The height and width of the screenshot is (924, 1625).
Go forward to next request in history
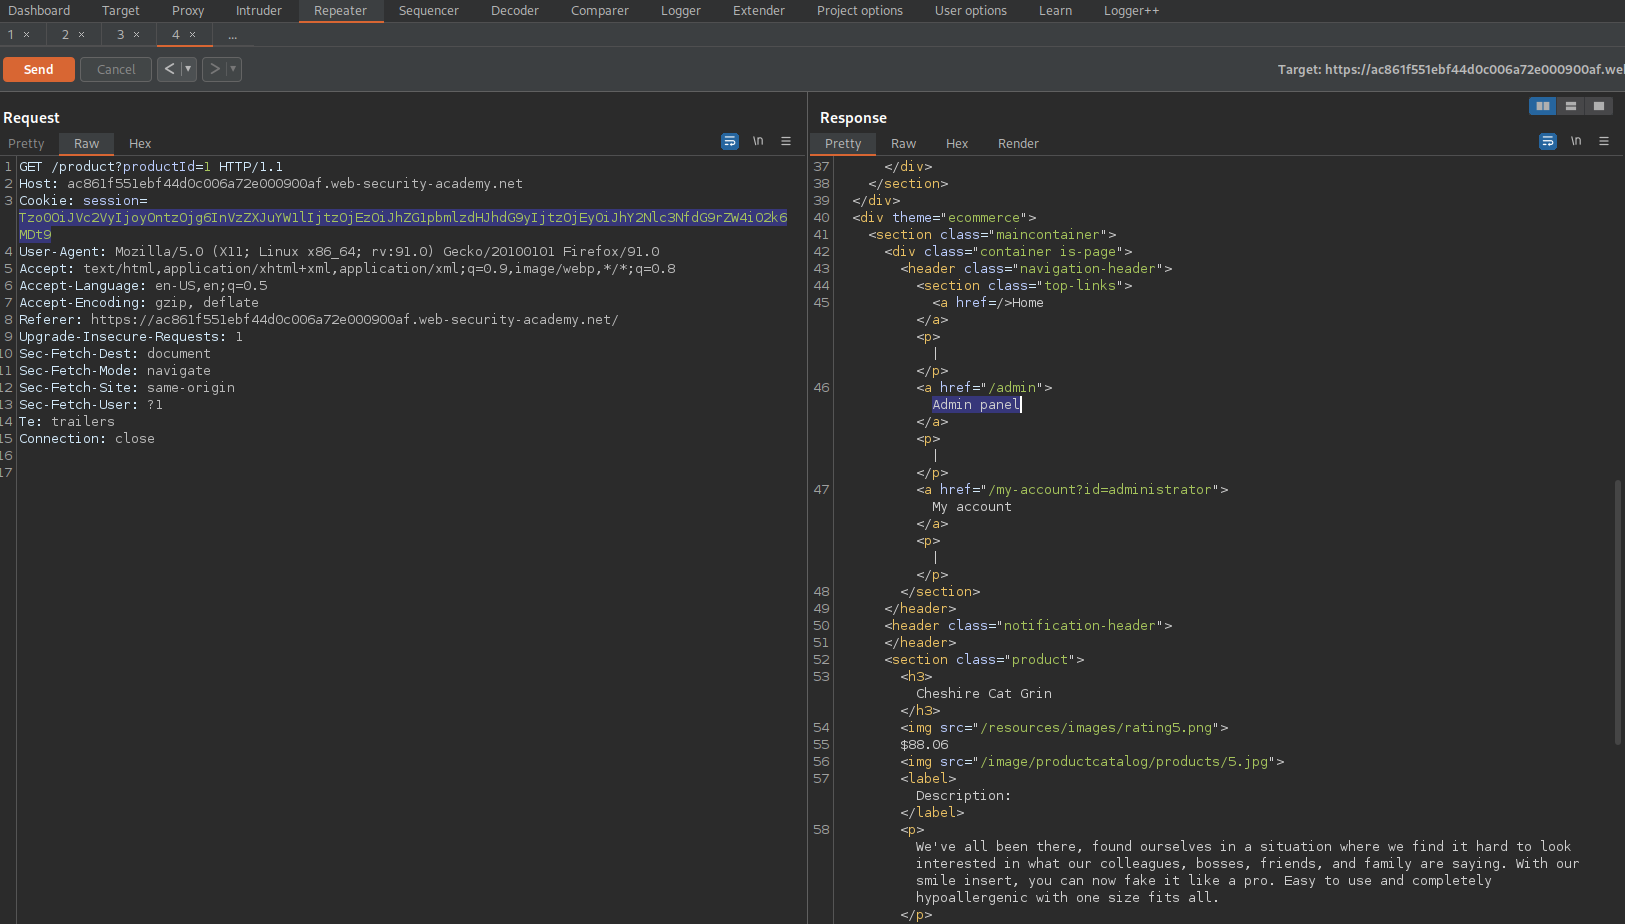click(x=214, y=69)
